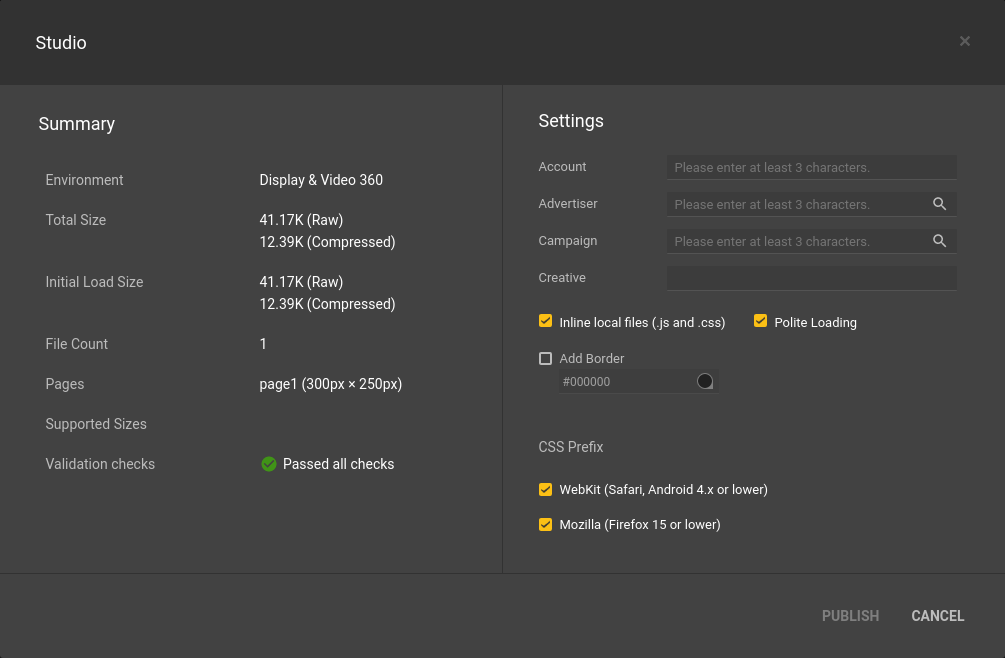
Task: Click into the Campaign text field
Action: [x=795, y=241]
